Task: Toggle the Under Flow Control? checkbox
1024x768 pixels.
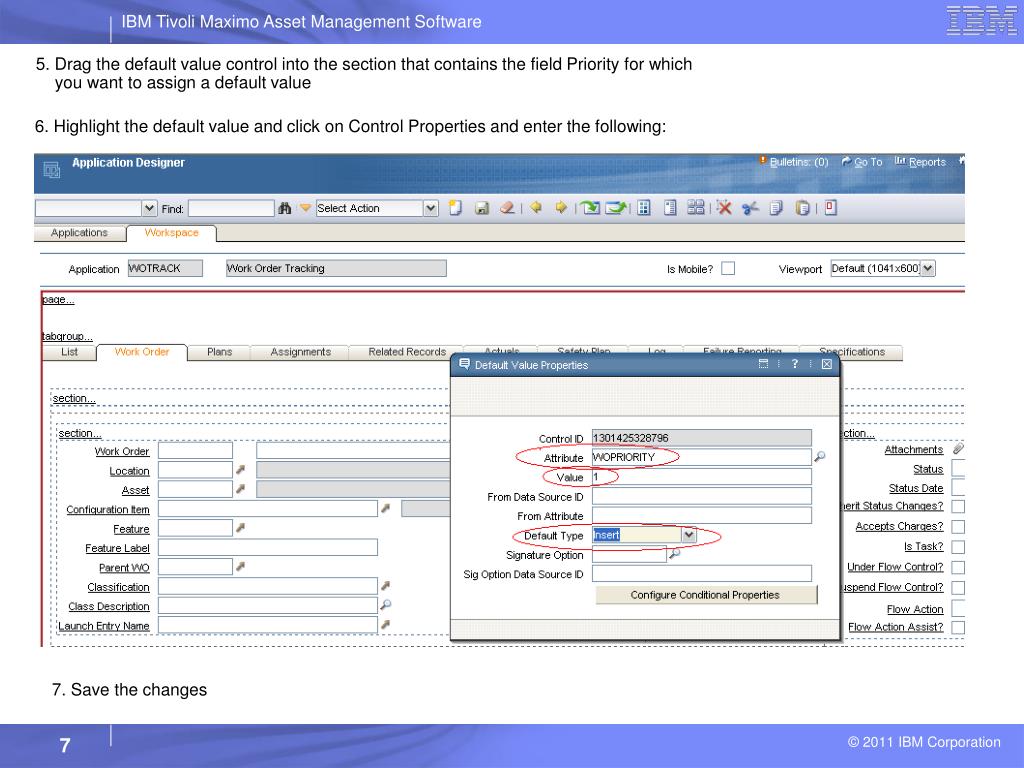Action: (958, 568)
